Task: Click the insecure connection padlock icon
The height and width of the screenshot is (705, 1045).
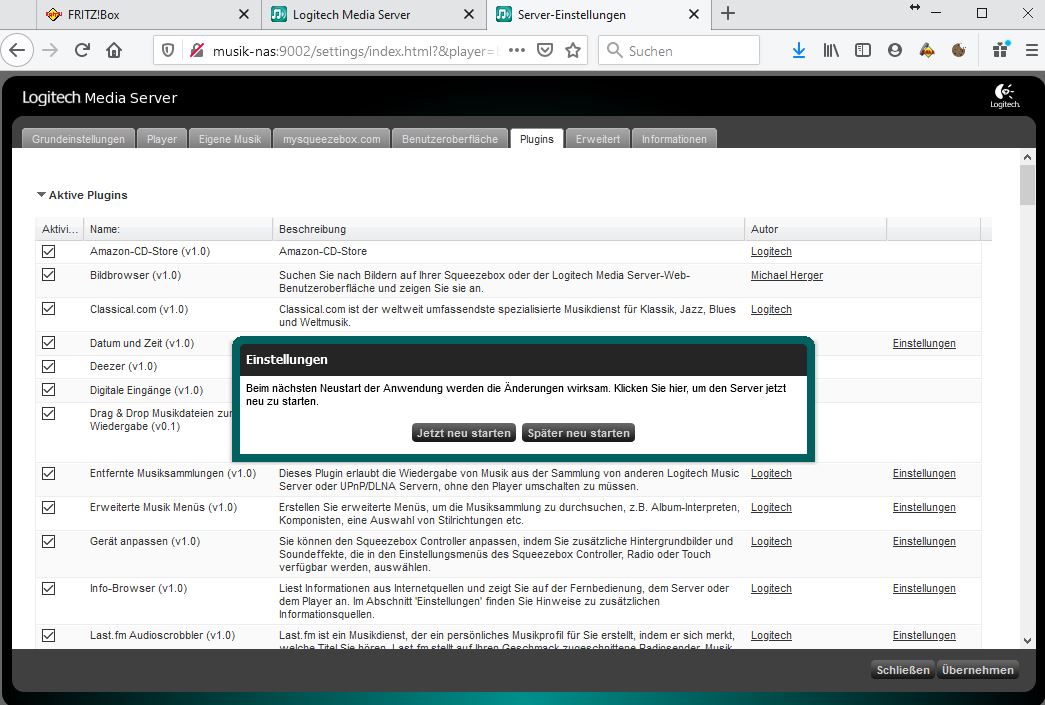Action: pyautogui.click(x=197, y=51)
